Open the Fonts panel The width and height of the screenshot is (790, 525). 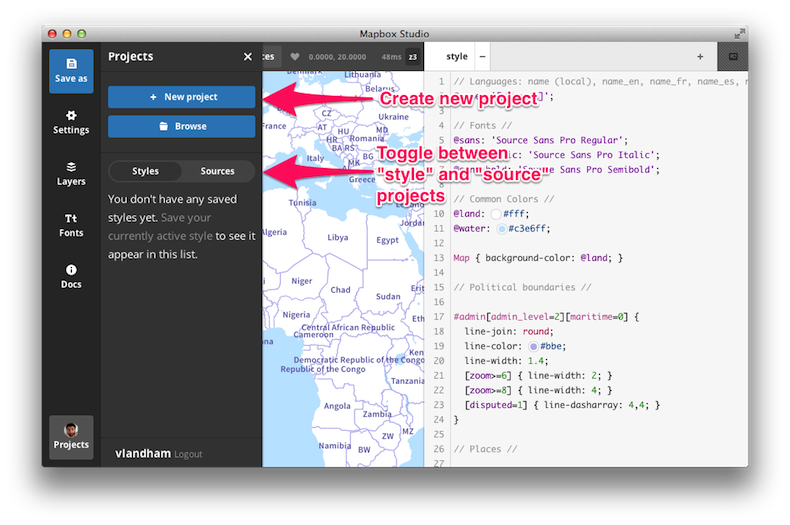click(x=71, y=225)
